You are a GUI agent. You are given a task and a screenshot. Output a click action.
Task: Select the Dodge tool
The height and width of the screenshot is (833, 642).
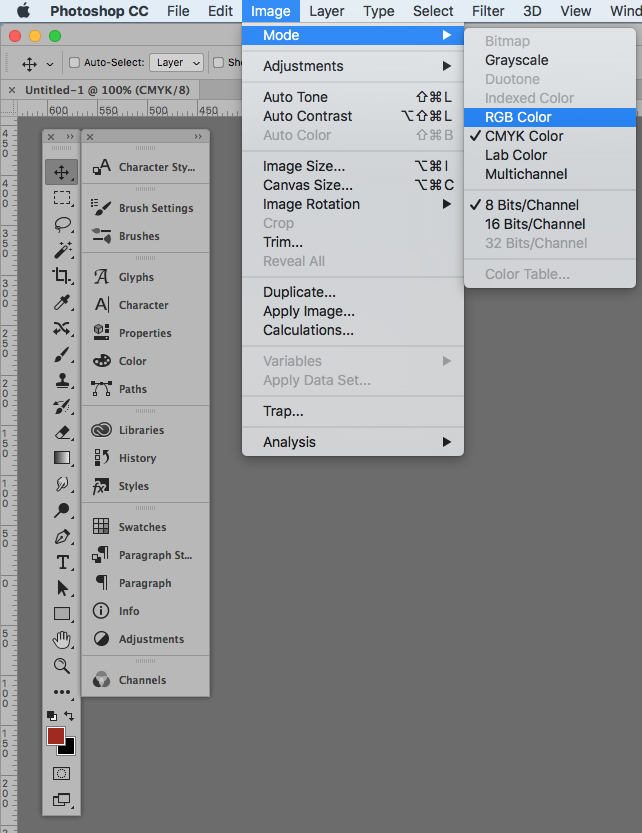62,509
